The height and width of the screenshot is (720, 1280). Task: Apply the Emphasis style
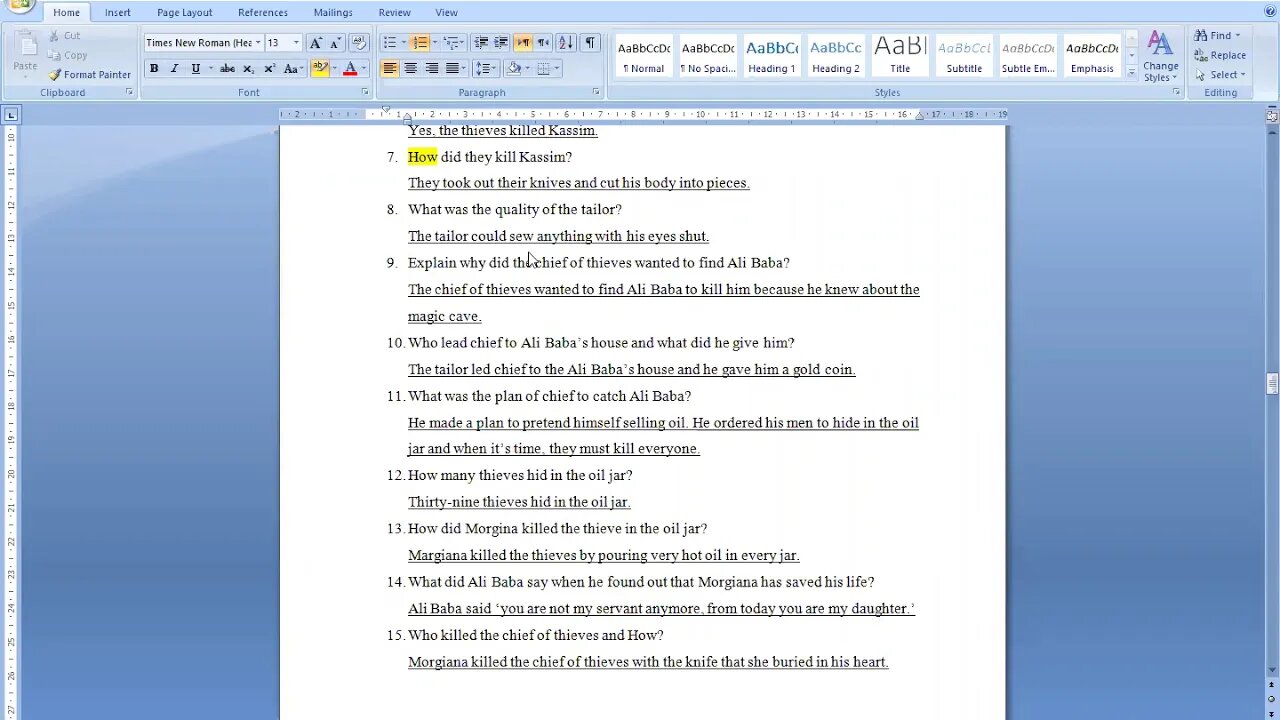(x=1092, y=56)
